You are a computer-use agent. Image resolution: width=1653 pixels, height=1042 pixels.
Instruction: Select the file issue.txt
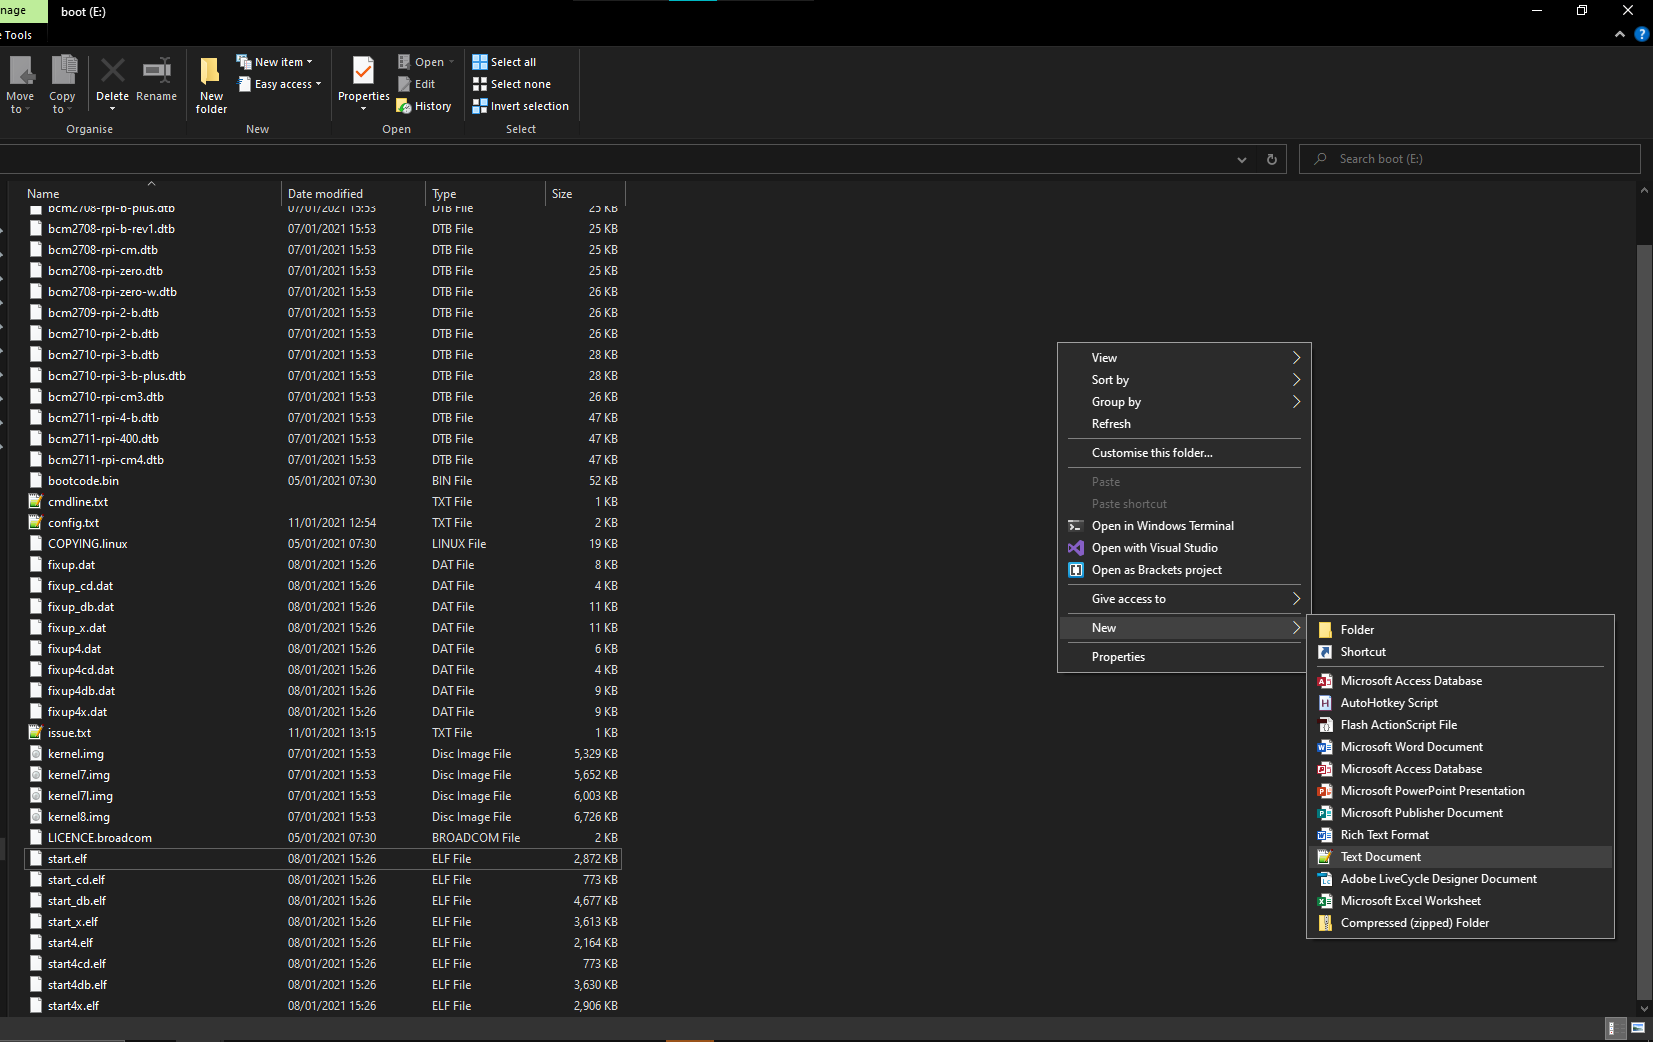(x=322, y=733)
